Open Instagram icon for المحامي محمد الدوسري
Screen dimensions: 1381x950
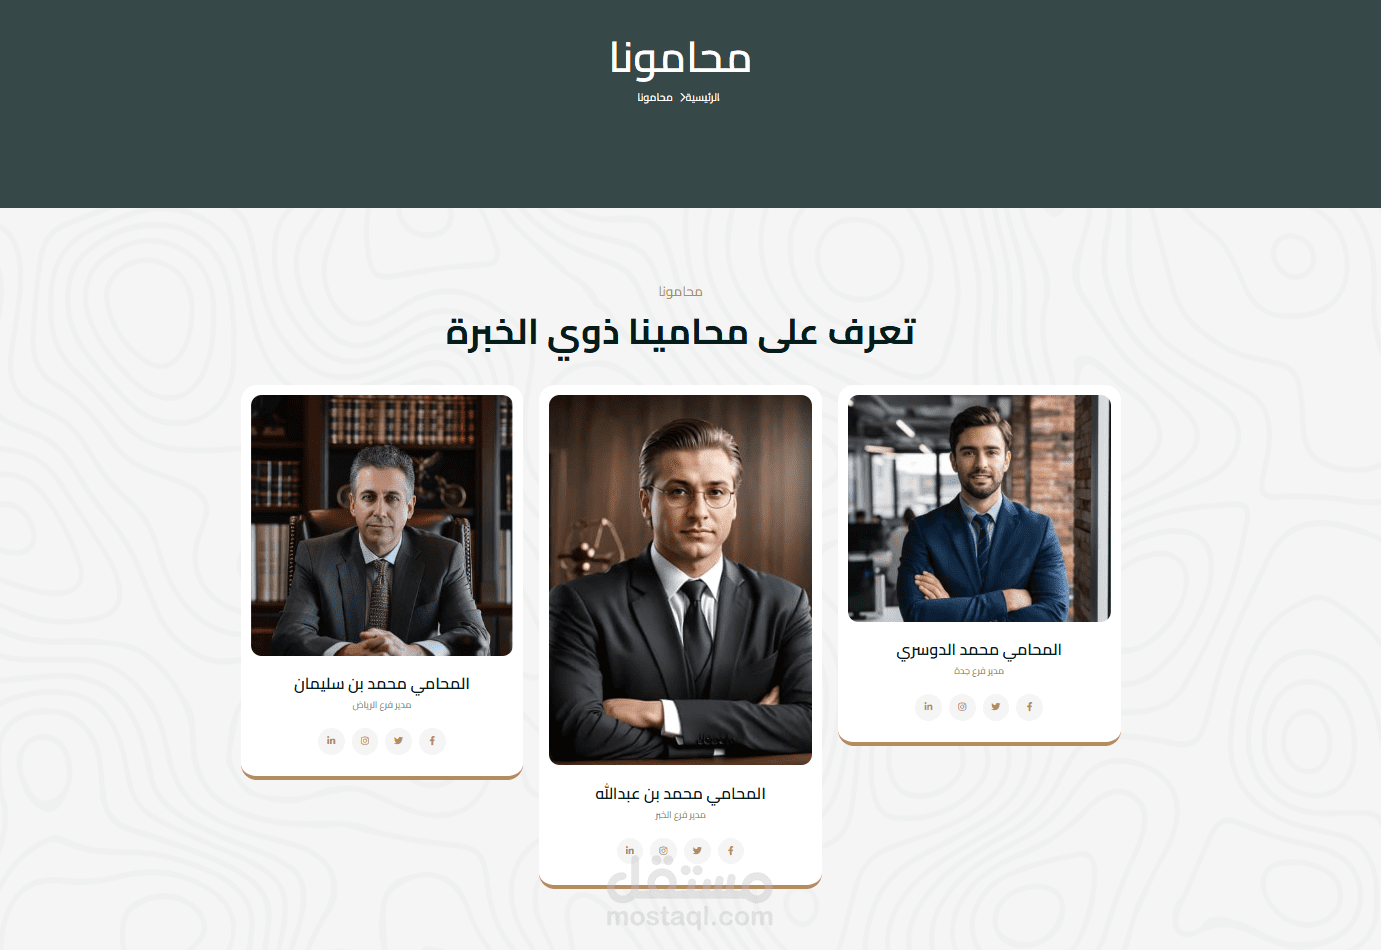point(962,707)
